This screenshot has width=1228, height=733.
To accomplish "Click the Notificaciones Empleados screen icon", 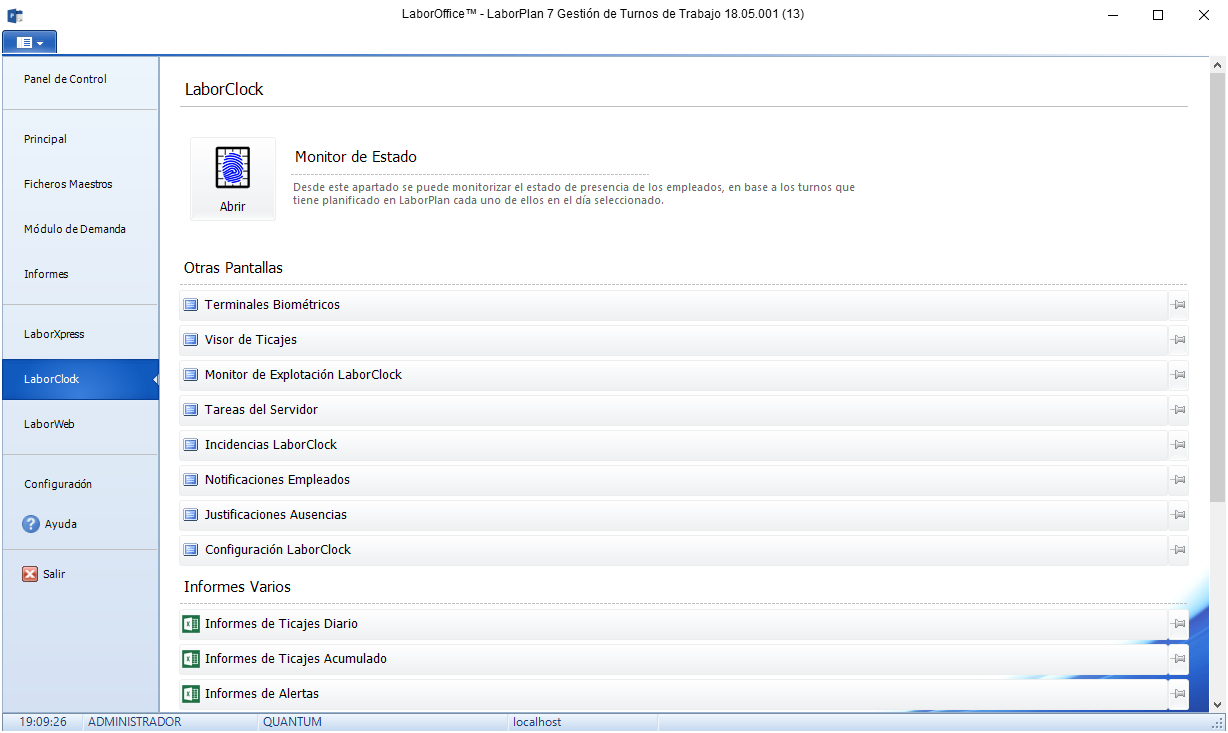I will [191, 480].
